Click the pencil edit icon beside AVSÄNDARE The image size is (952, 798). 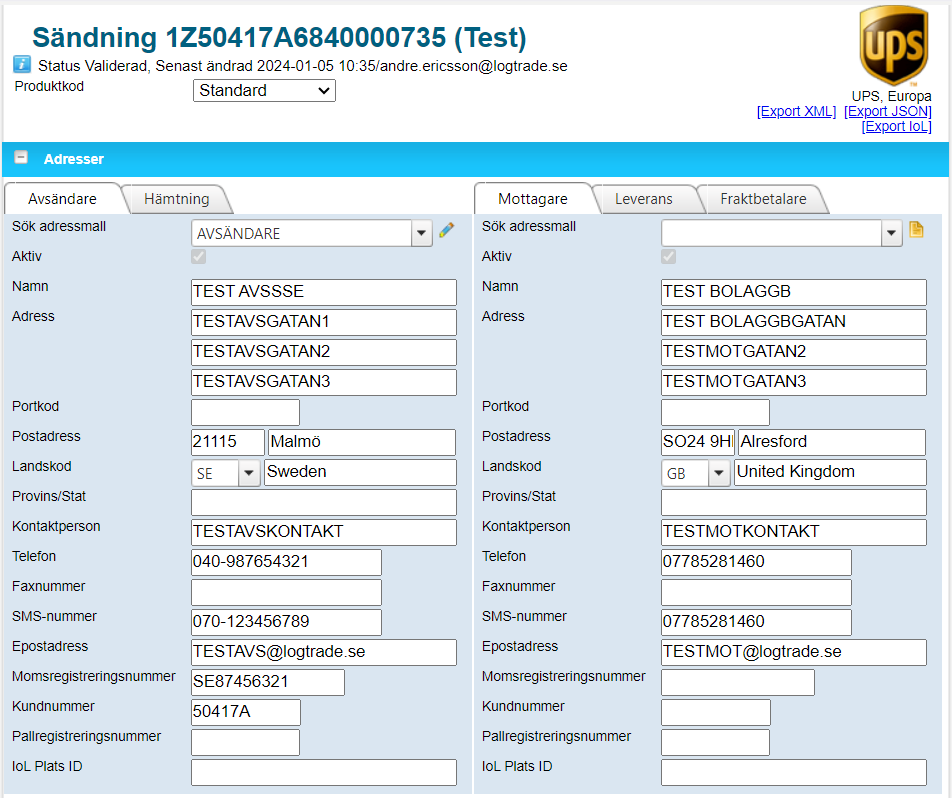click(447, 231)
